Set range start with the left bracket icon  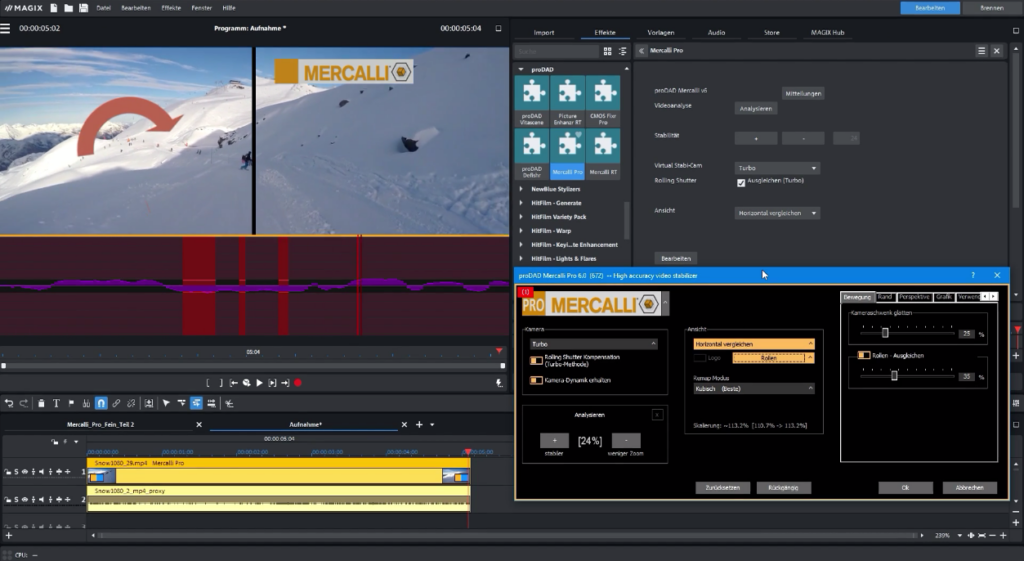(x=208, y=383)
